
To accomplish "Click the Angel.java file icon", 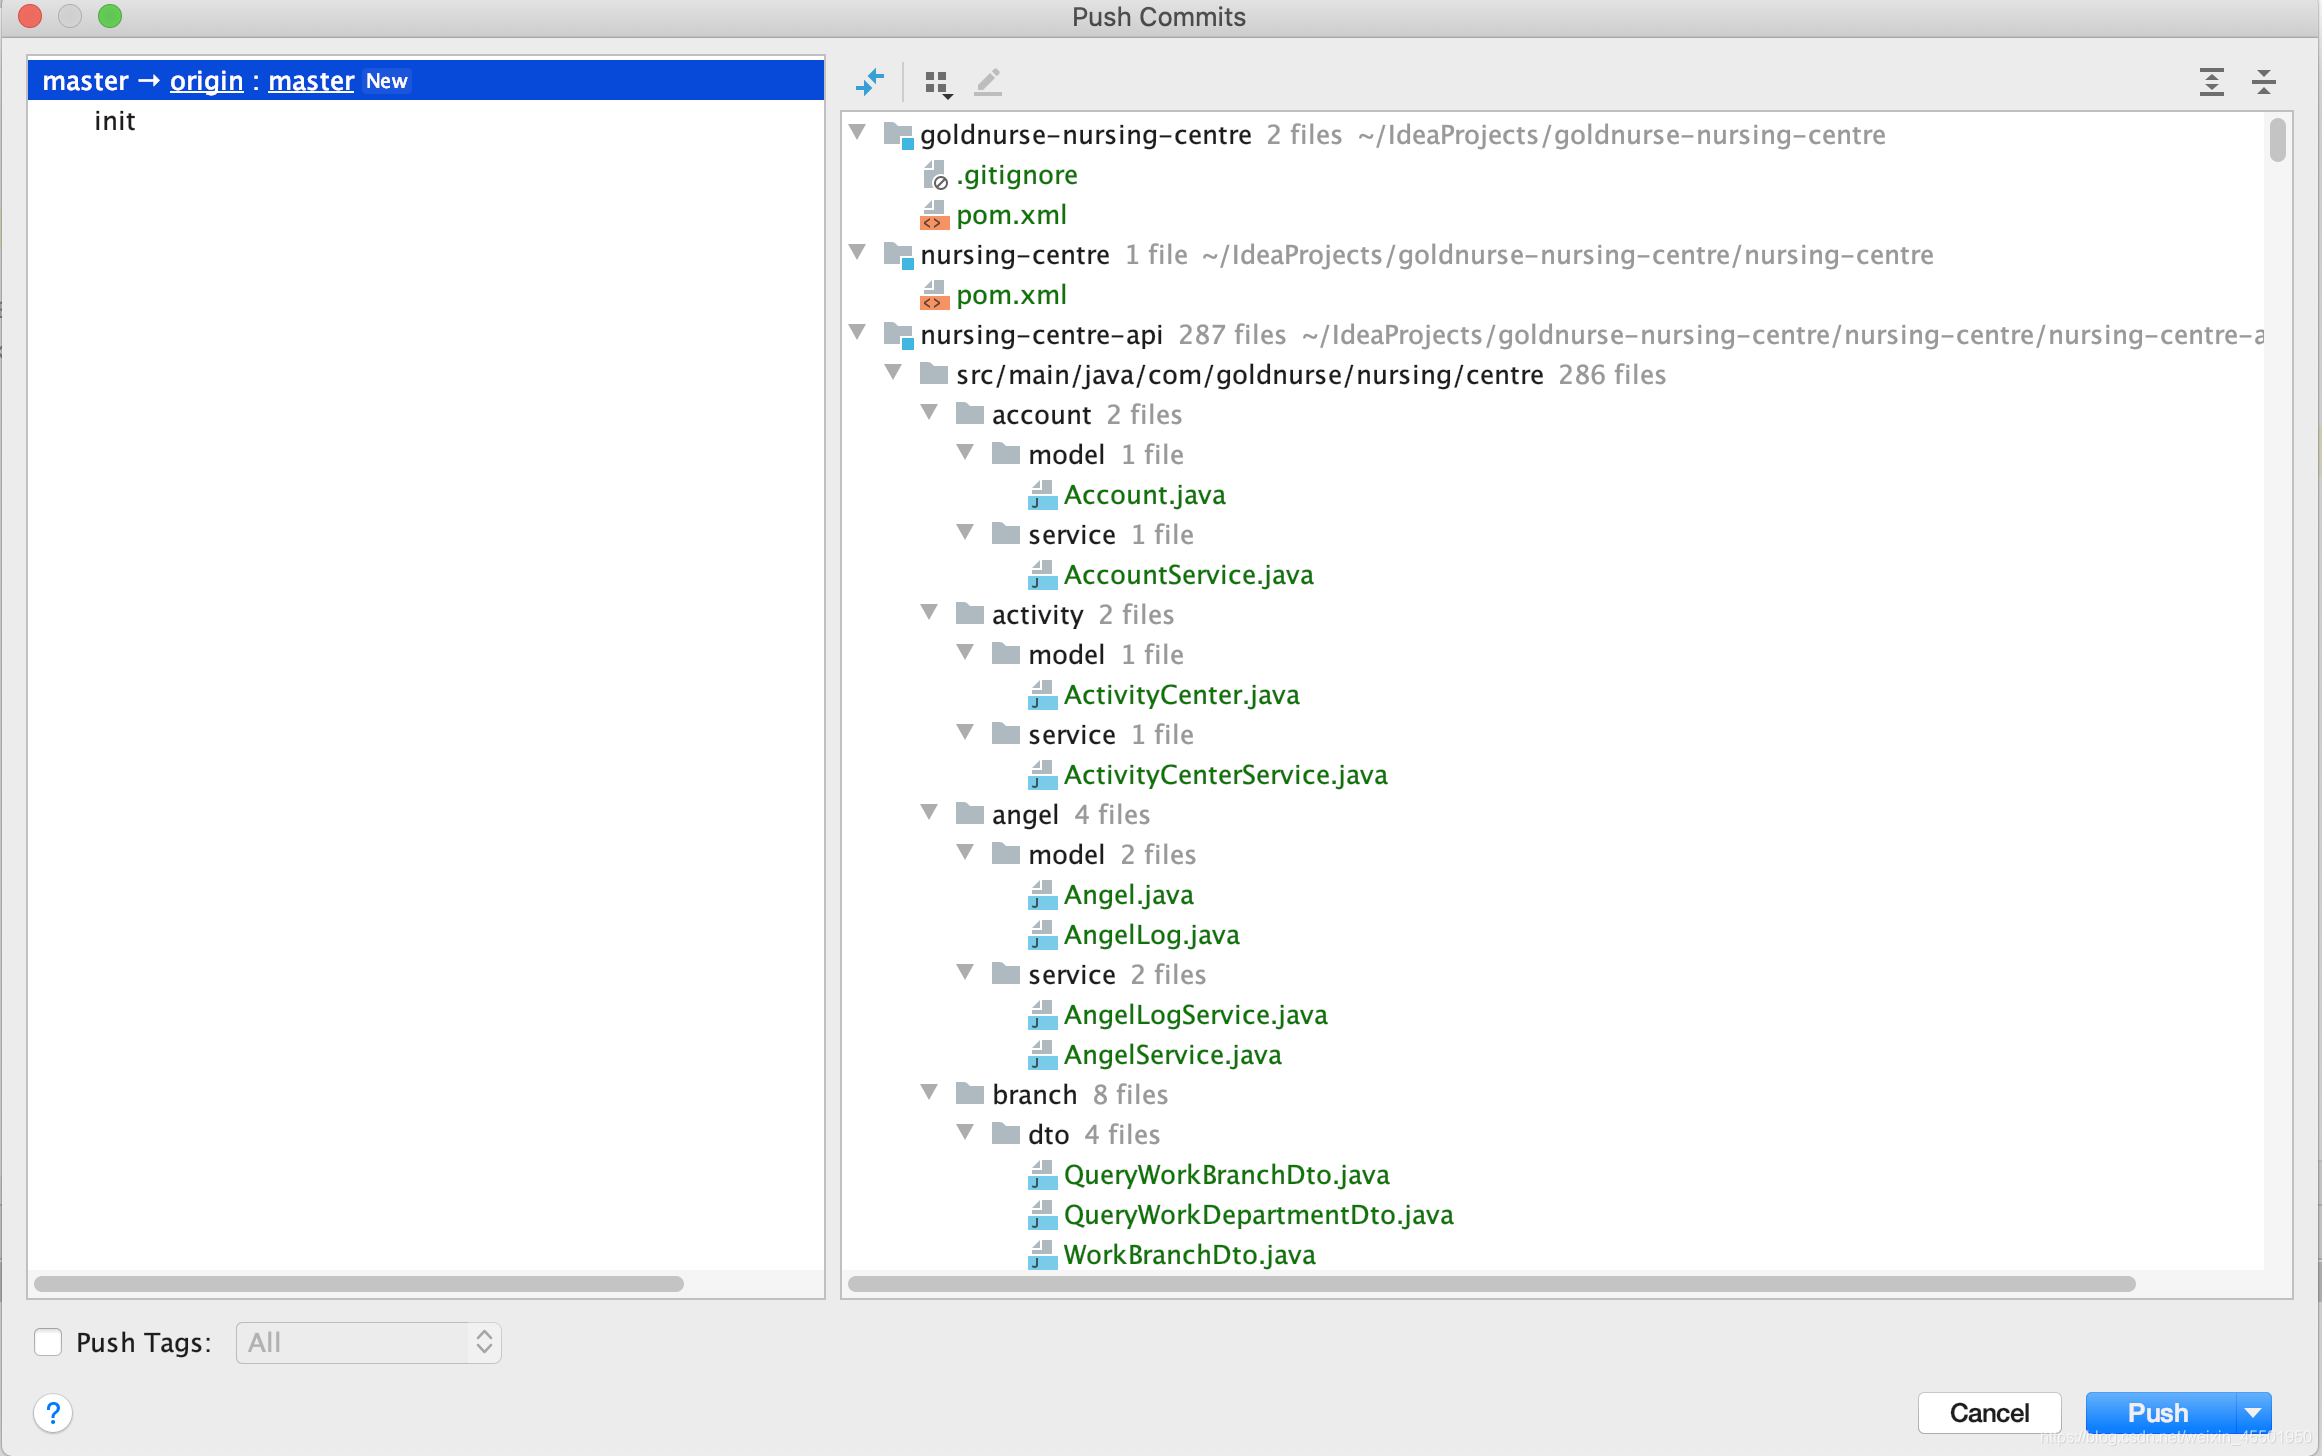I will click(x=1042, y=895).
